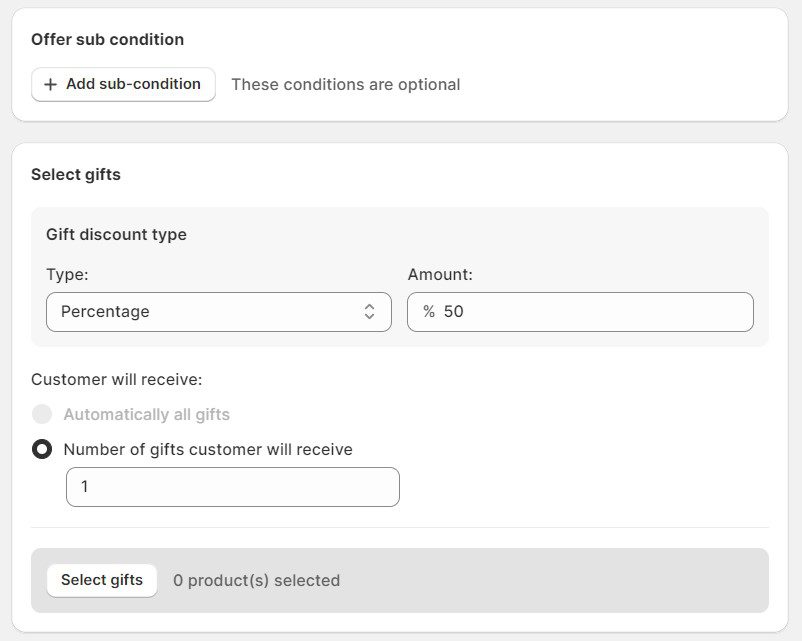Click the 0 product(s) selected text
Screen dimensions: 802x641
[x=256, y=580]
